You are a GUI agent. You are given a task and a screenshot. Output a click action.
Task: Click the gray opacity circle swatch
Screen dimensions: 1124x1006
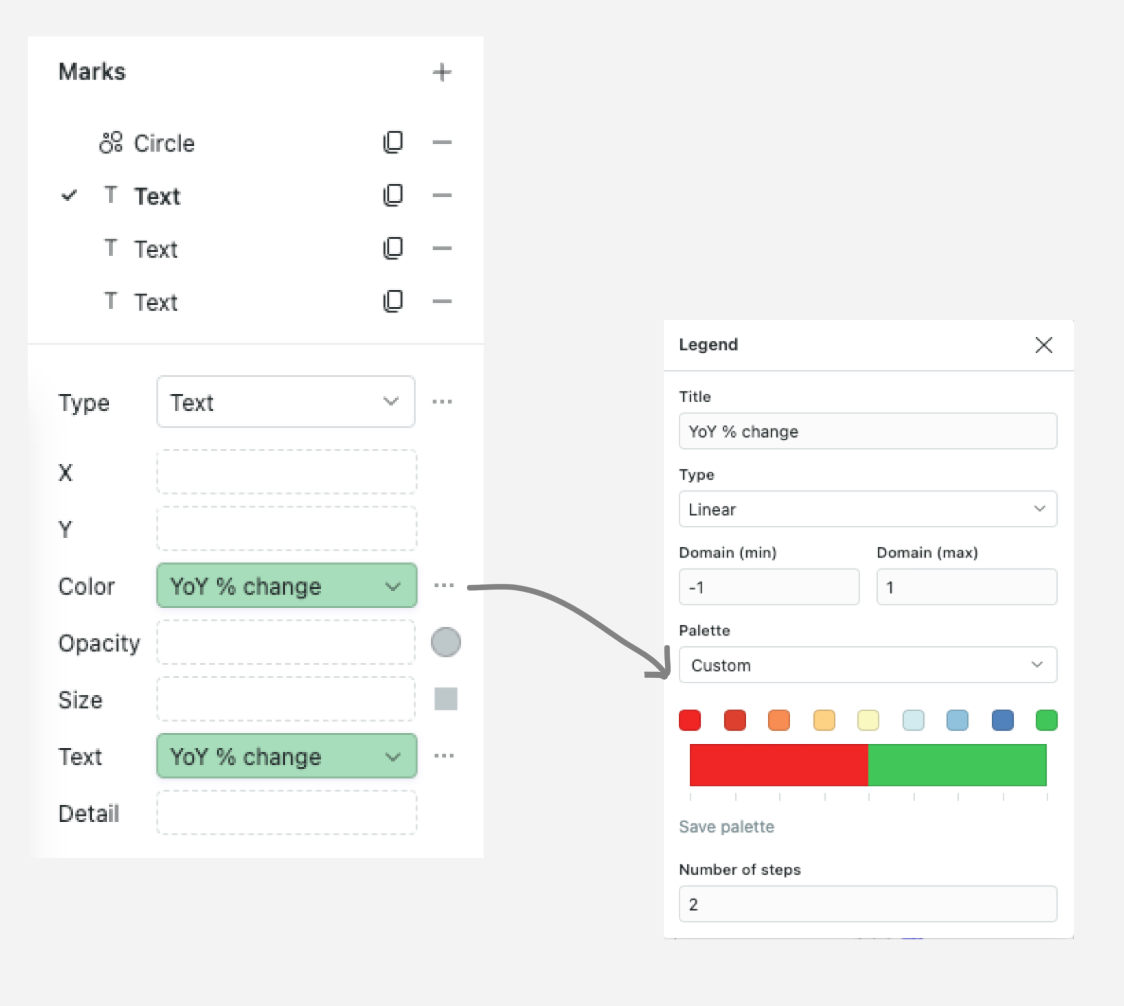(446, 643)
